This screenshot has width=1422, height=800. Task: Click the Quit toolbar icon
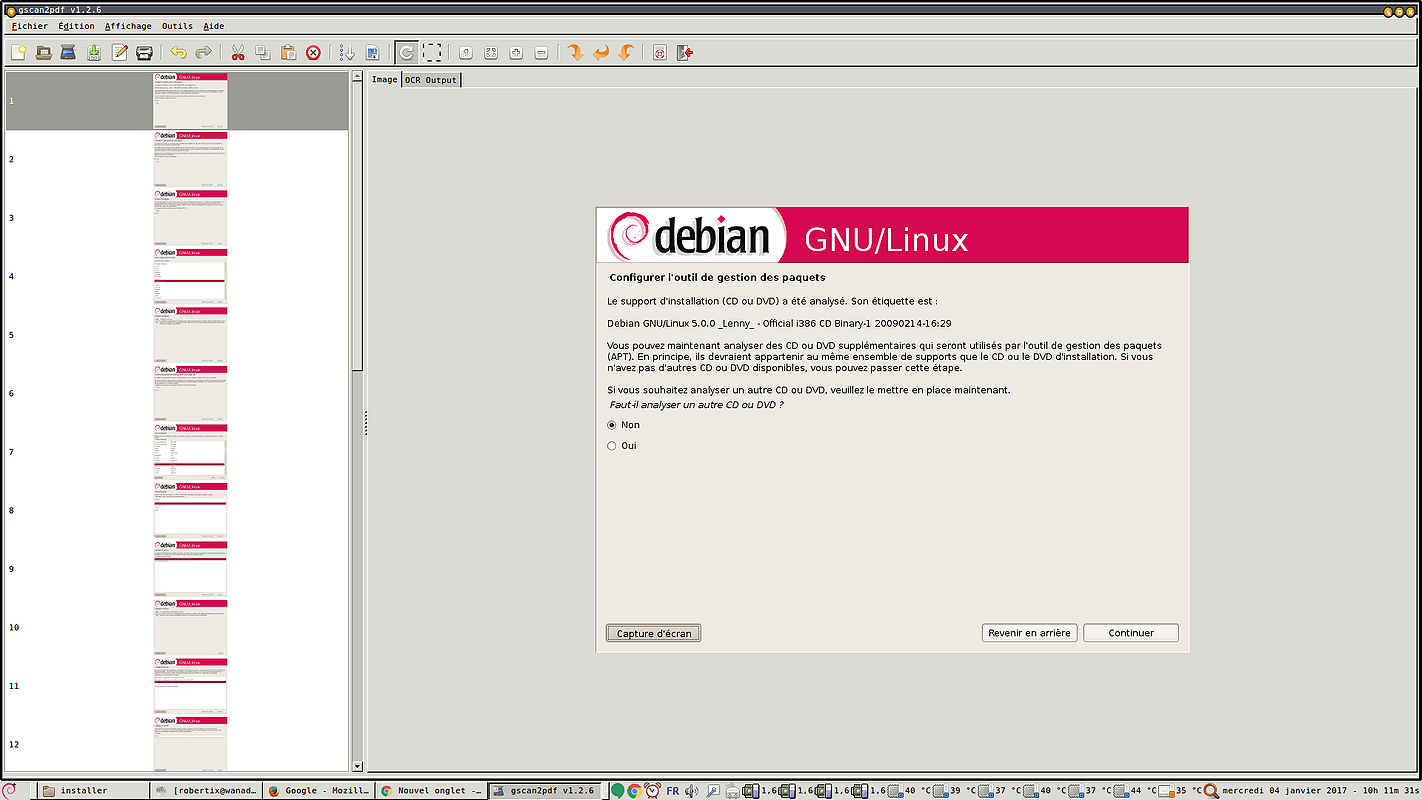pos(685,52)
